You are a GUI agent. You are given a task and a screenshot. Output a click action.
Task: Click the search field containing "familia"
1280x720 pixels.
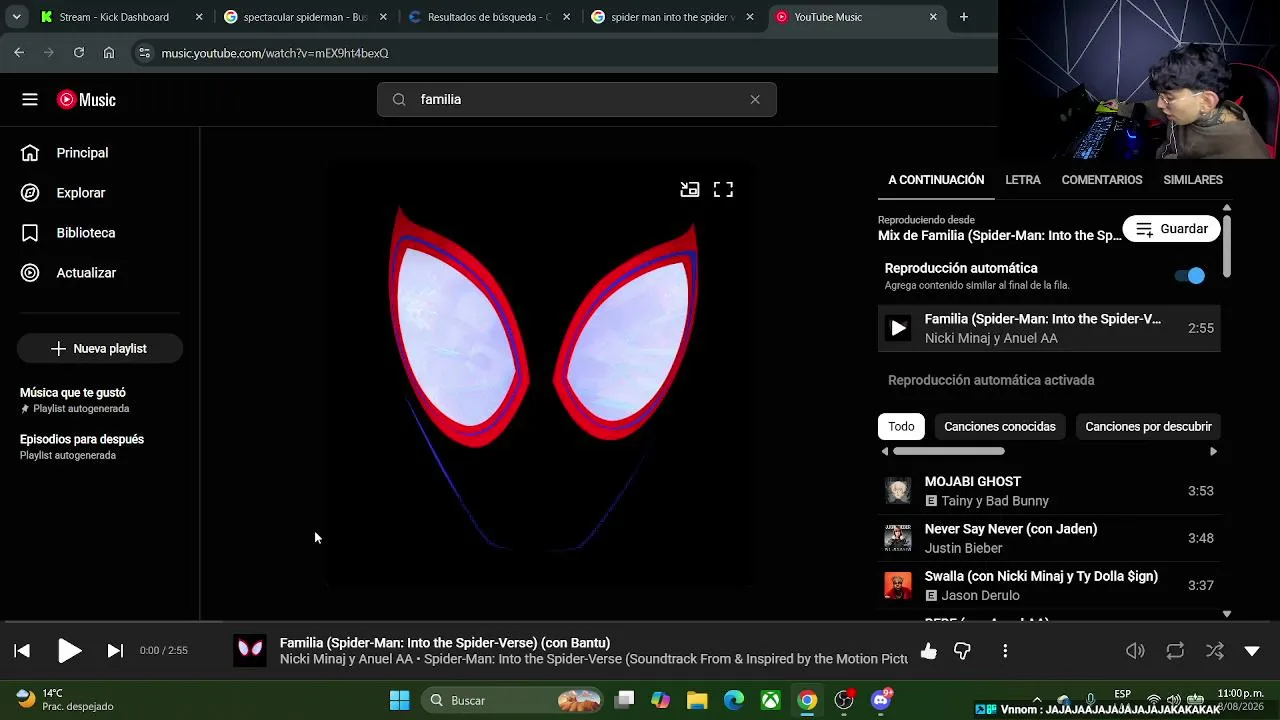577,100
